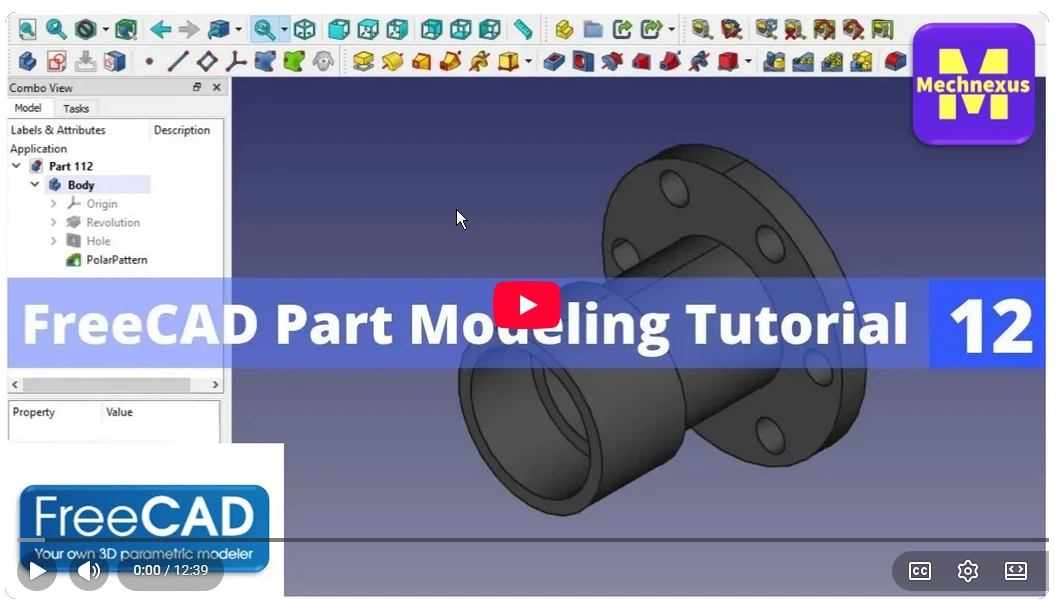Click the play control in video bar
The image size is (1055, 603).
point(37,571)
